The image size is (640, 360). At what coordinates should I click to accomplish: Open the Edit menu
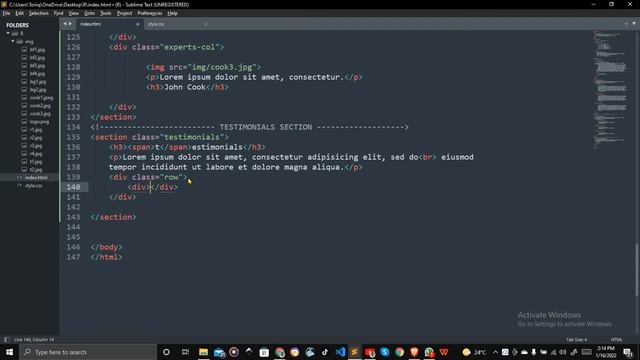(19, 13)
